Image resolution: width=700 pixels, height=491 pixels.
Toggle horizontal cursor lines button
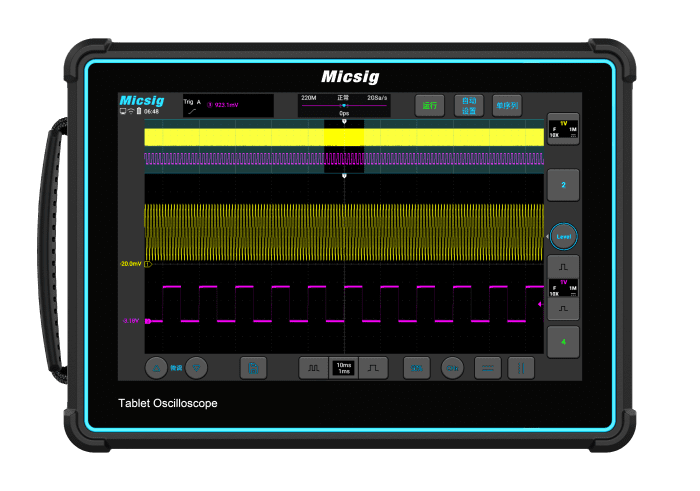click(487, 368)
